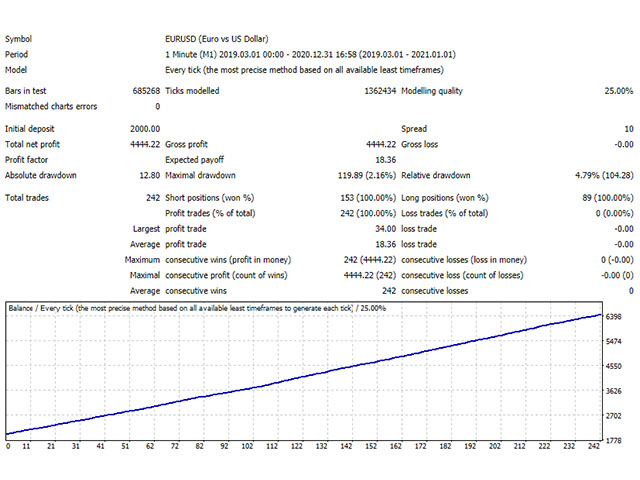Select the 4.79% (104.28) relative drawdown value
This screenshot has width=640, height=480.
[604, 176]
